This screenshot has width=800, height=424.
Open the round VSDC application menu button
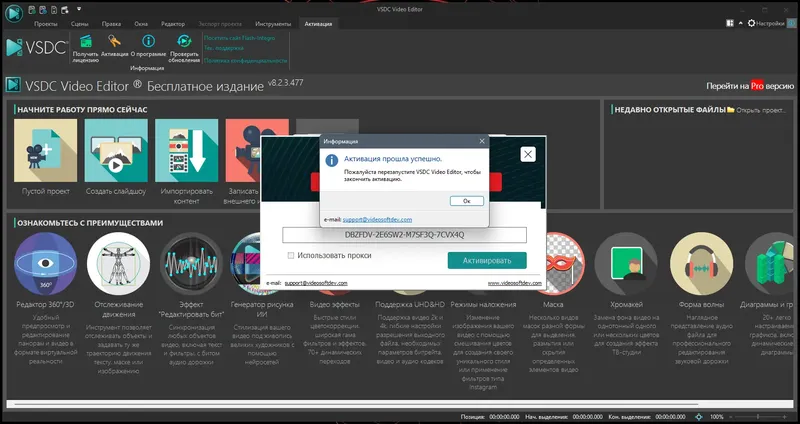(14, 12)
